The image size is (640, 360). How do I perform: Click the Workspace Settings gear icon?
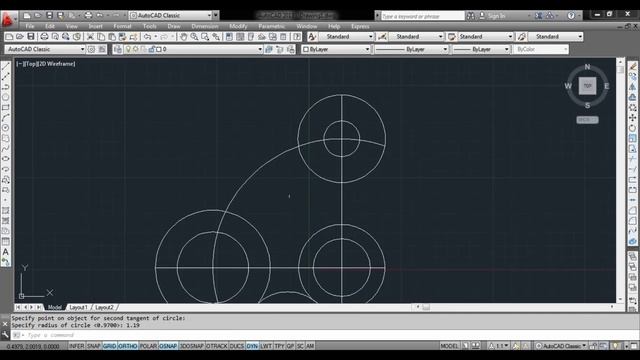[x=91, y=49]
